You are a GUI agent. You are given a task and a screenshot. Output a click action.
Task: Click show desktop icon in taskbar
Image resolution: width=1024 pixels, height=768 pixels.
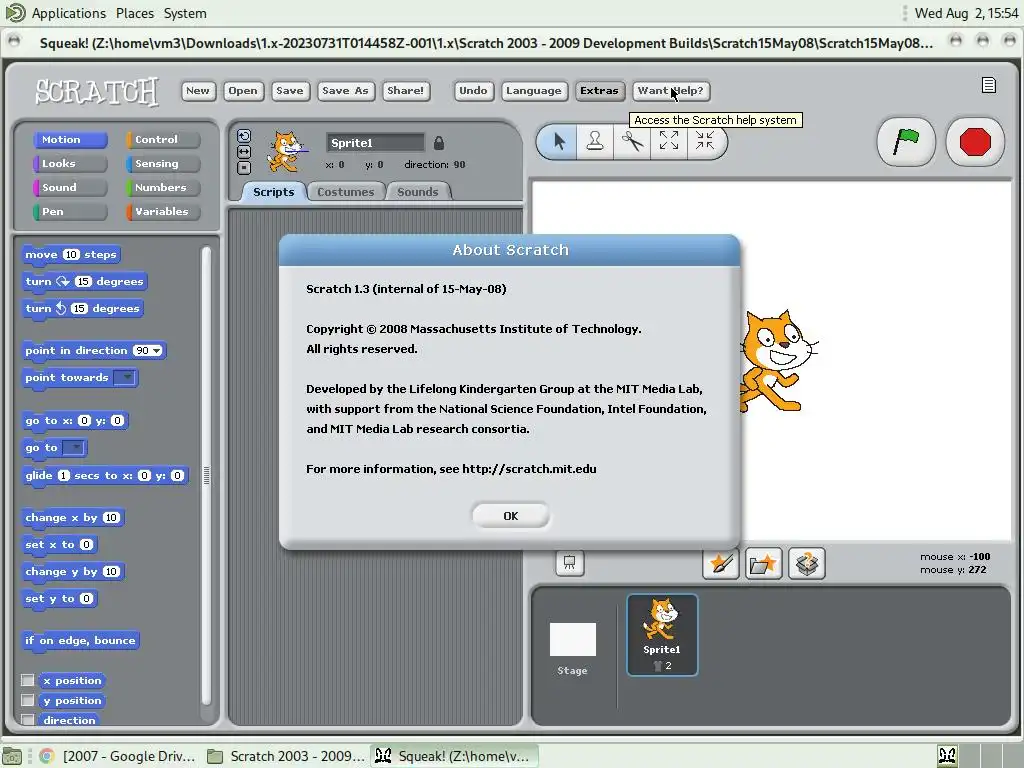[x=12, y=756]
